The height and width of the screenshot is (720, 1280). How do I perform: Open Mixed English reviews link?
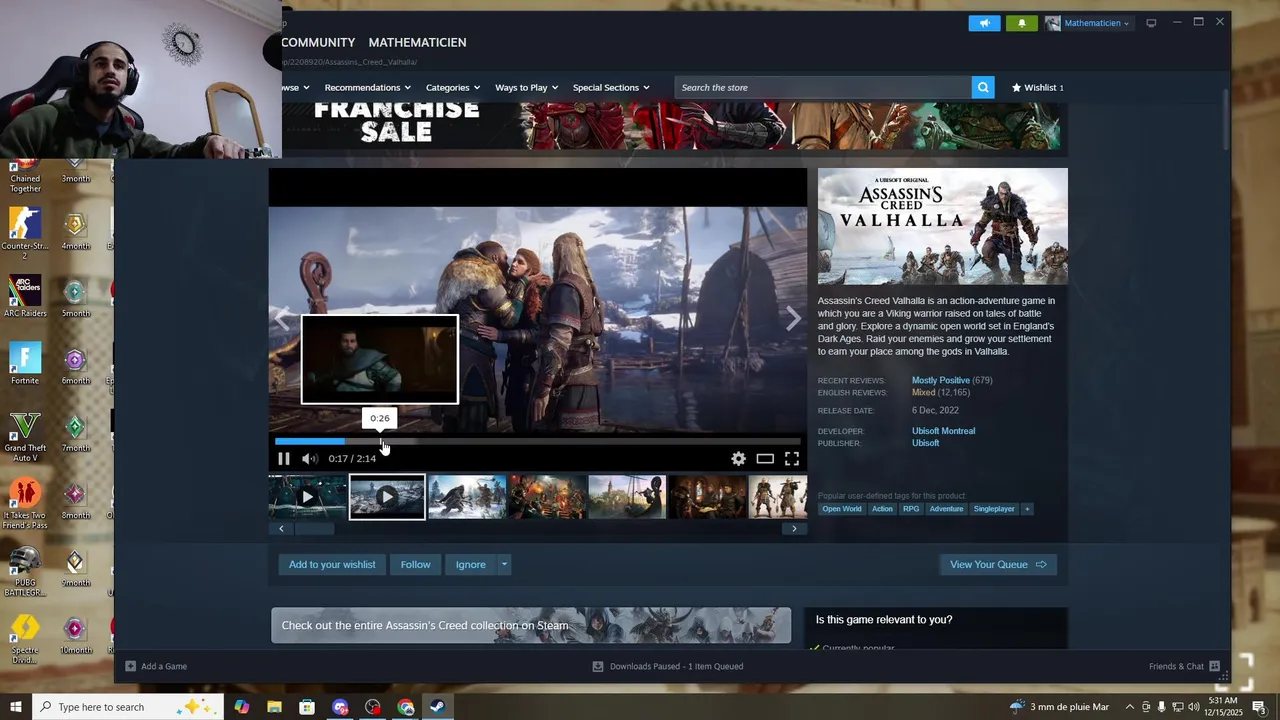click(x=923, y=392)
